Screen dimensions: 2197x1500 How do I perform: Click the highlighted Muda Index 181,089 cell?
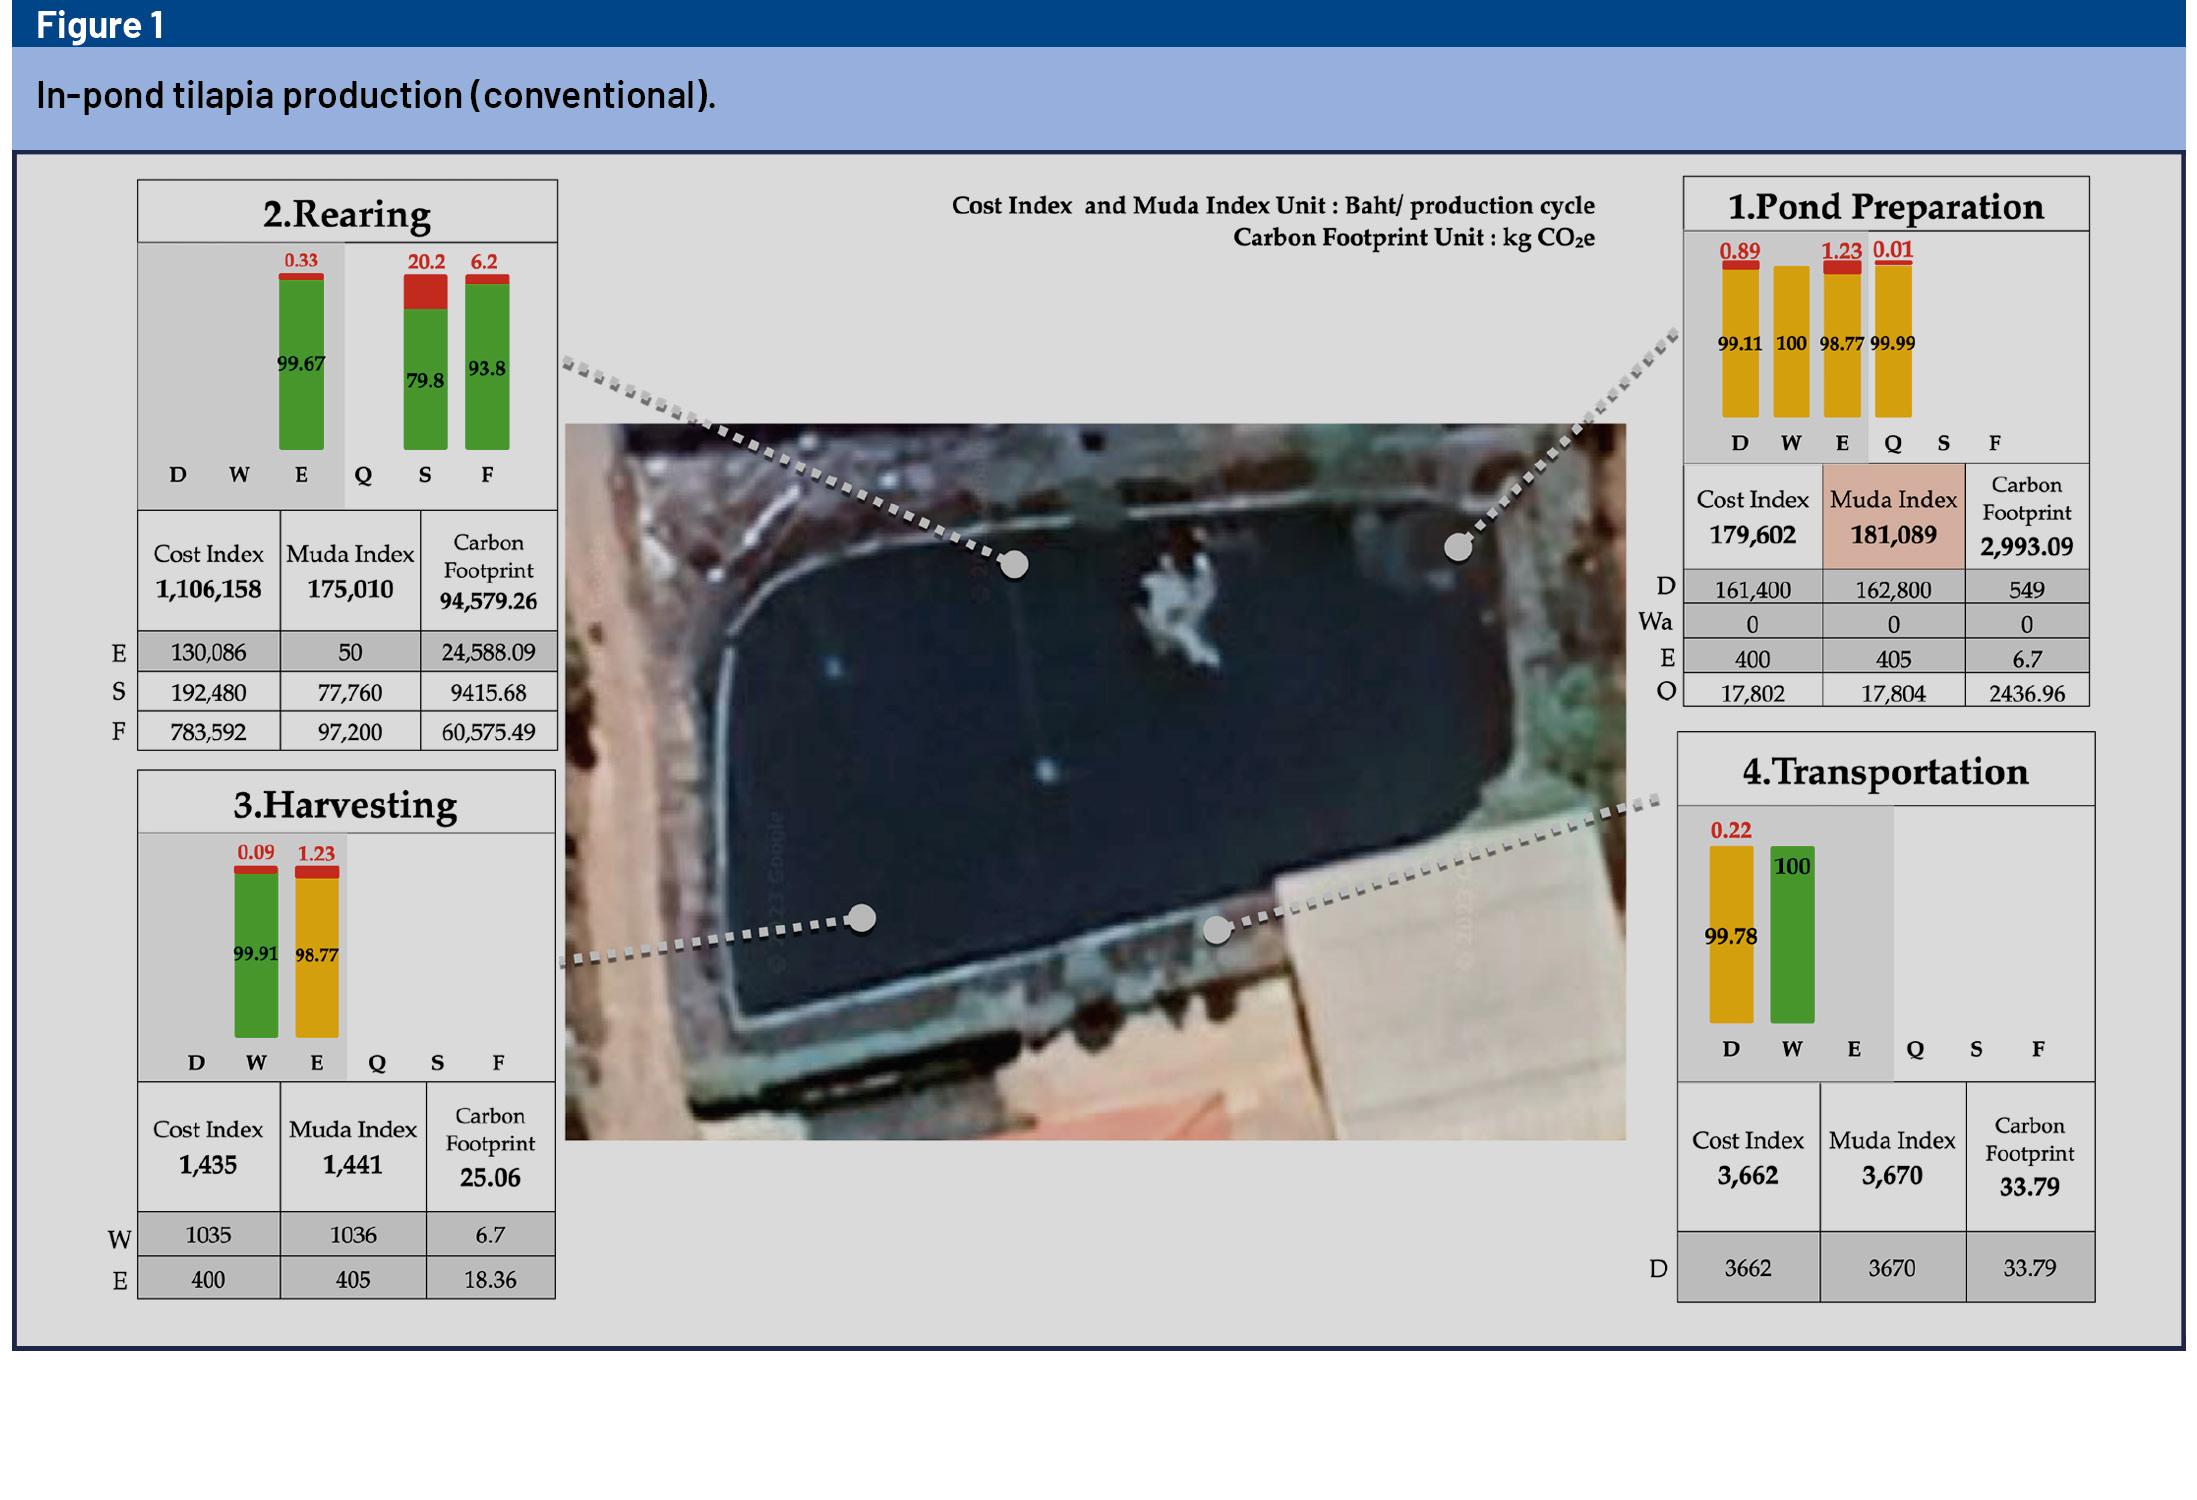coord(1893,517)
